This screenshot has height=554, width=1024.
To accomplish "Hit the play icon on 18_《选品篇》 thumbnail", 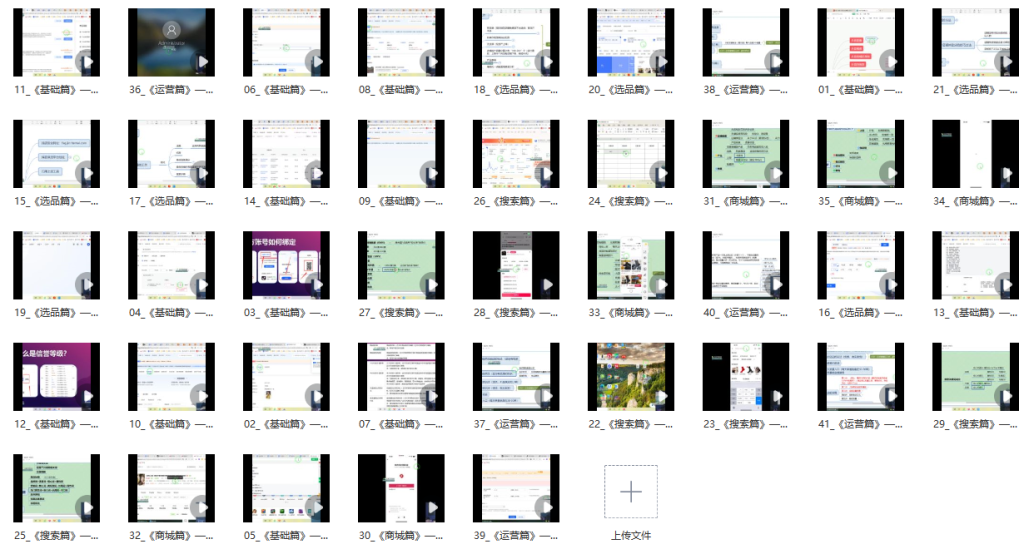I will coord(547,62).
